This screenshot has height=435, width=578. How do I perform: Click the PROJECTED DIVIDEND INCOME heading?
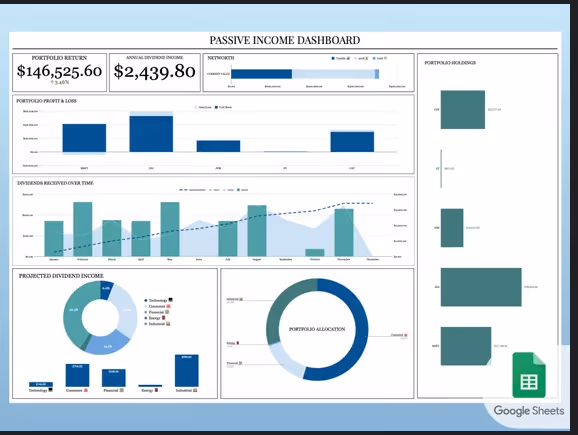click(x=61, y=276)
